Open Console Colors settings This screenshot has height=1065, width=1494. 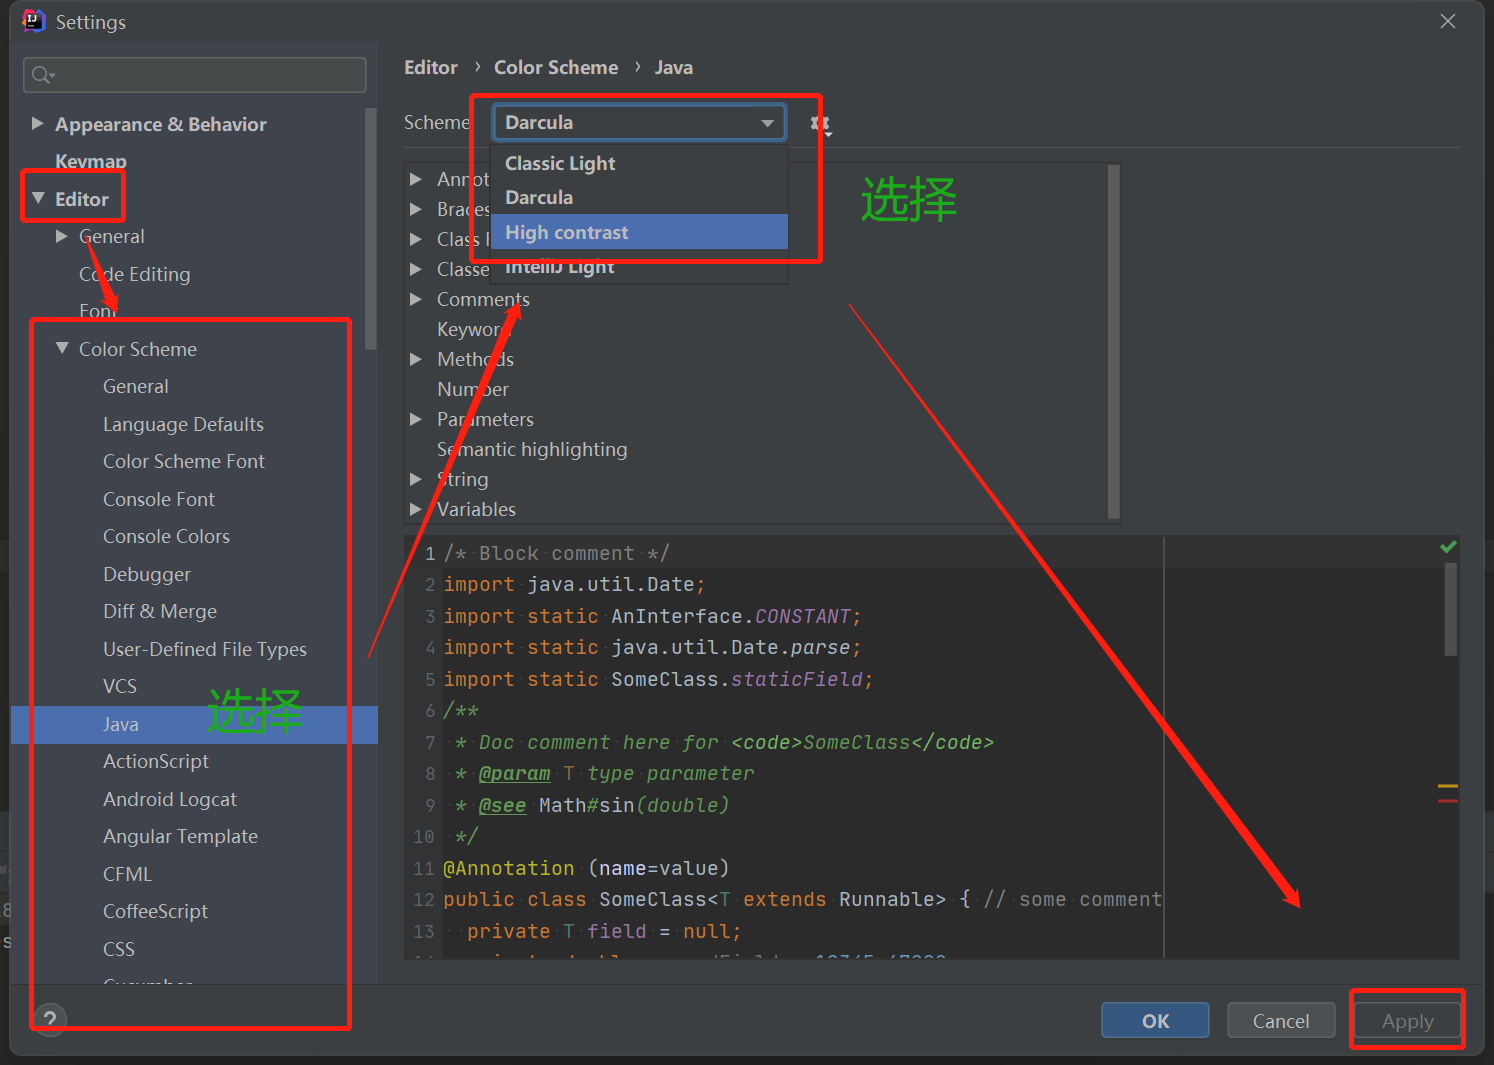click(x=166, y=536)
